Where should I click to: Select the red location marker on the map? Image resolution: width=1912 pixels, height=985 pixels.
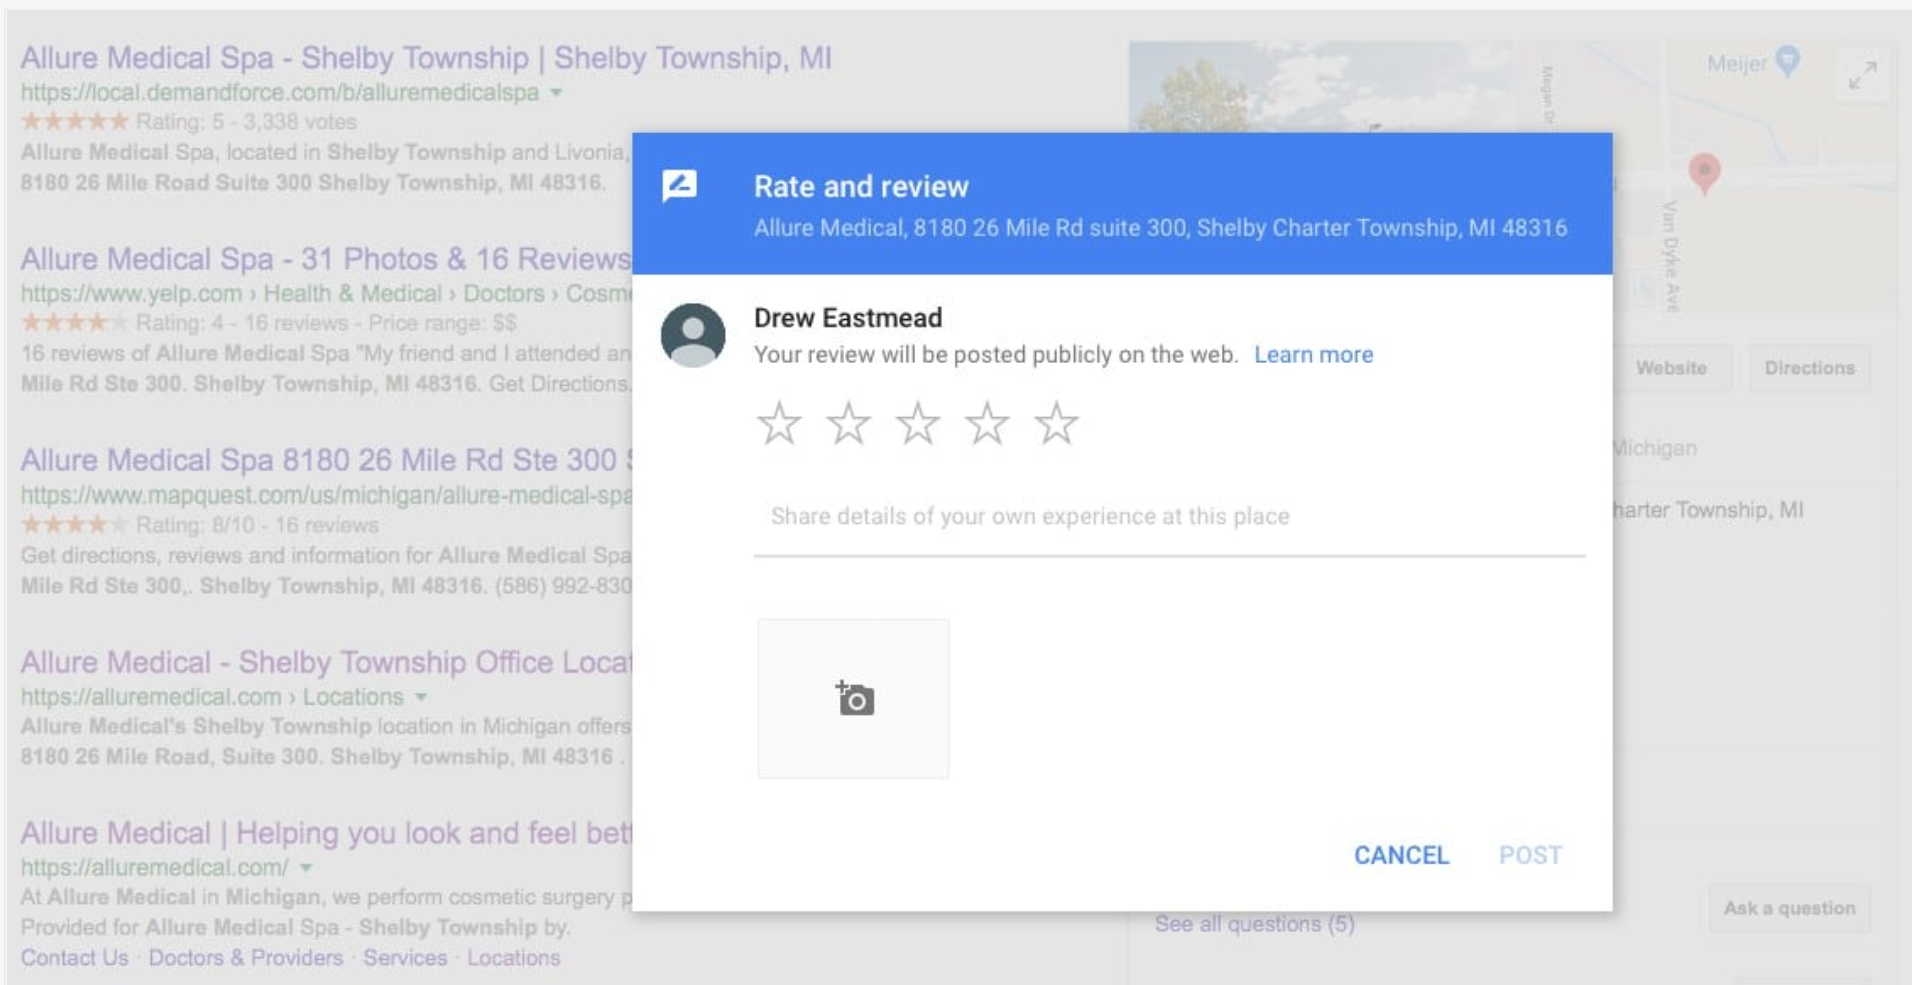click(1705, 171)
